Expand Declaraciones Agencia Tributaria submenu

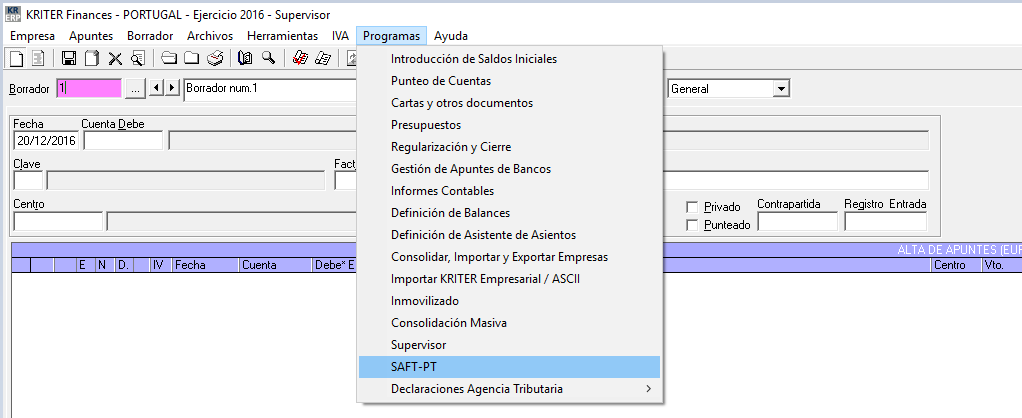click(x=509, y=389)
